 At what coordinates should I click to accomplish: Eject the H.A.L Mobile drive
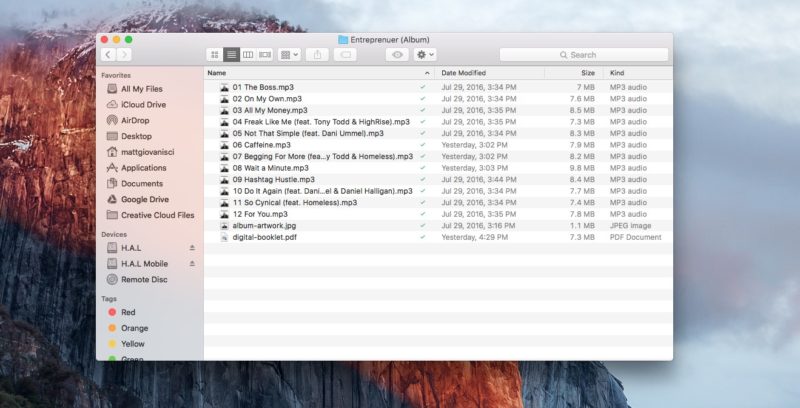tap(192, 264)
